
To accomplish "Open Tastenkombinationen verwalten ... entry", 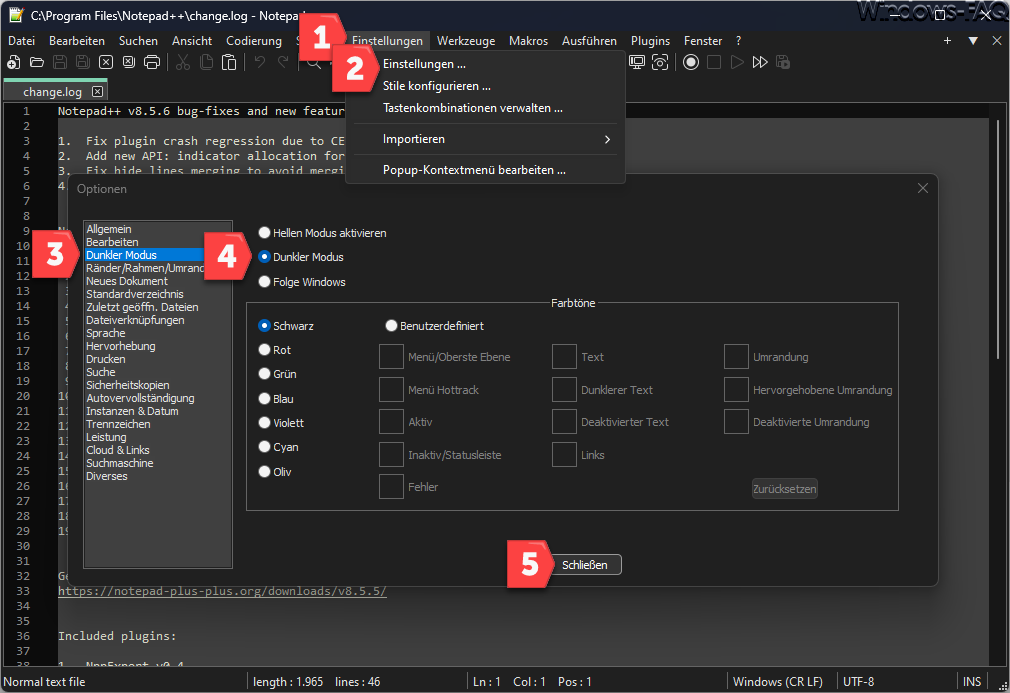I will click(x=486, y=108).
